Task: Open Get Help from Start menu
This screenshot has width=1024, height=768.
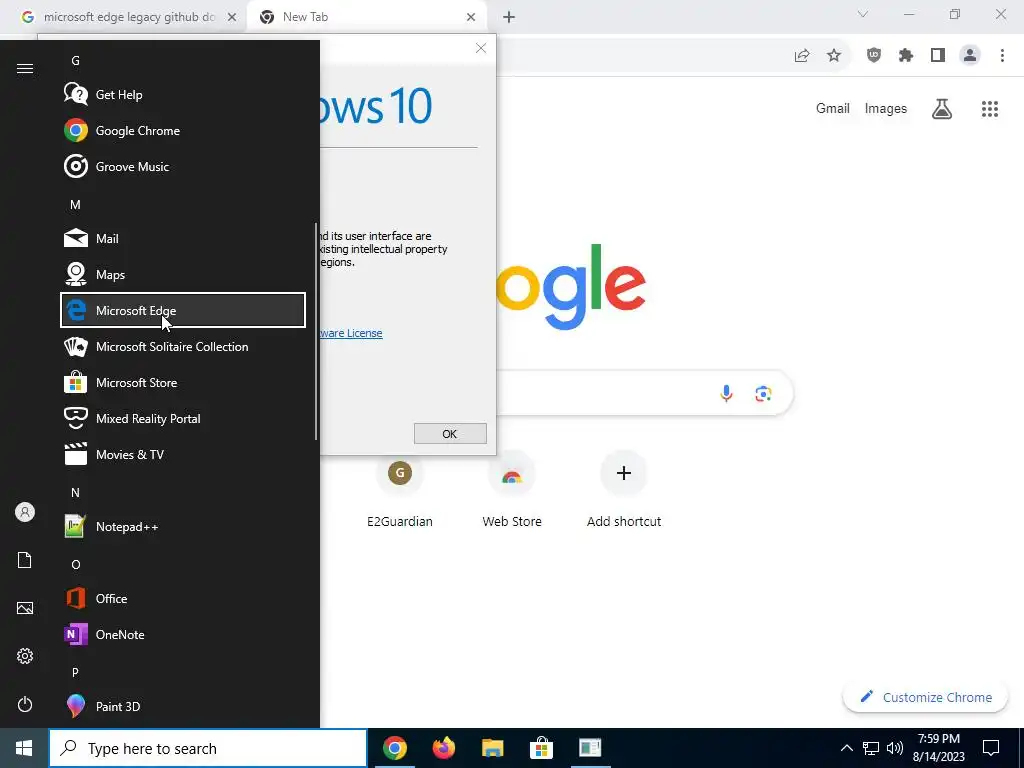Action: pos(183,95)
